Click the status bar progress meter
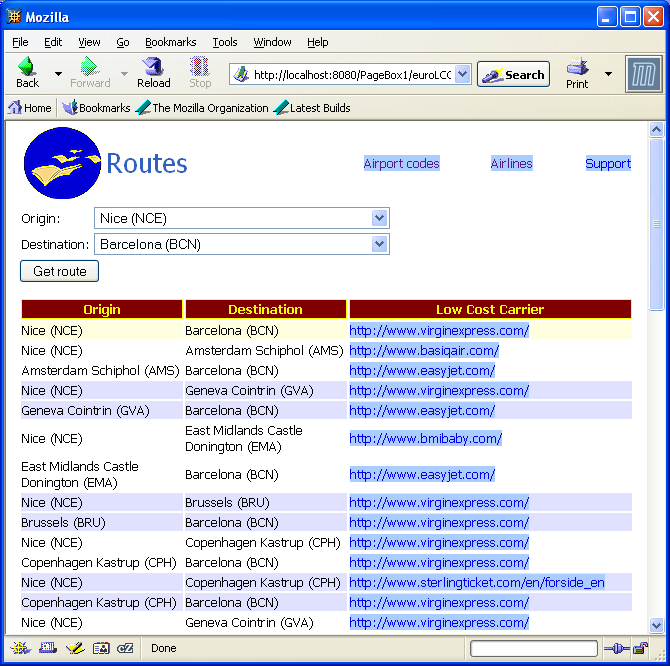670x666 pixels. click(534, 648)
